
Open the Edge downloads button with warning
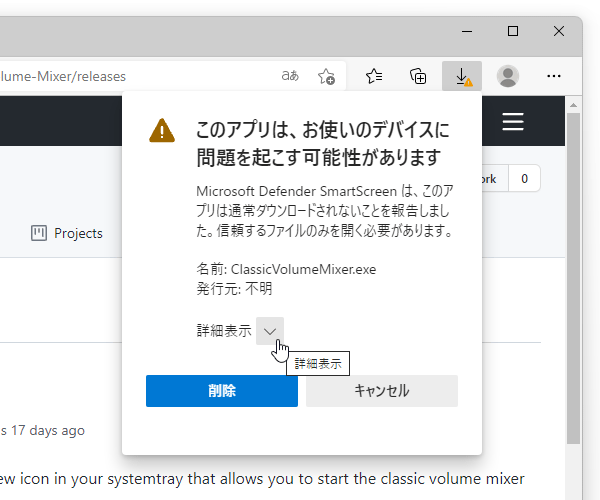tap(461, 76)
